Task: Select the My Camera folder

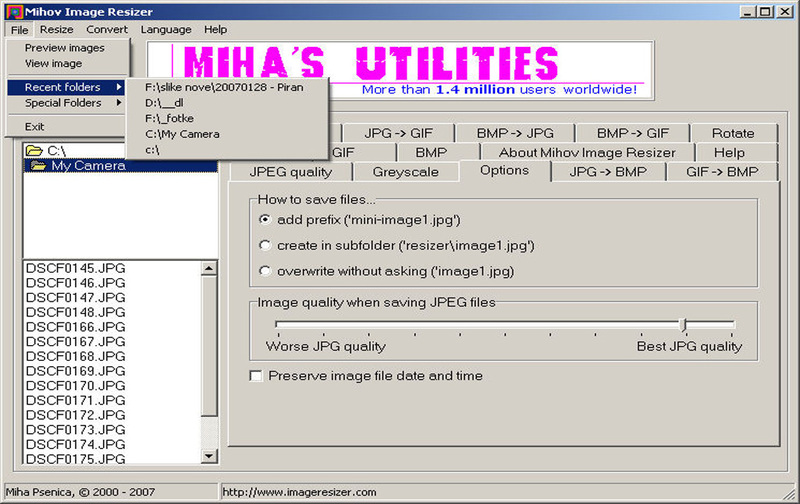Action: point(120,166)
